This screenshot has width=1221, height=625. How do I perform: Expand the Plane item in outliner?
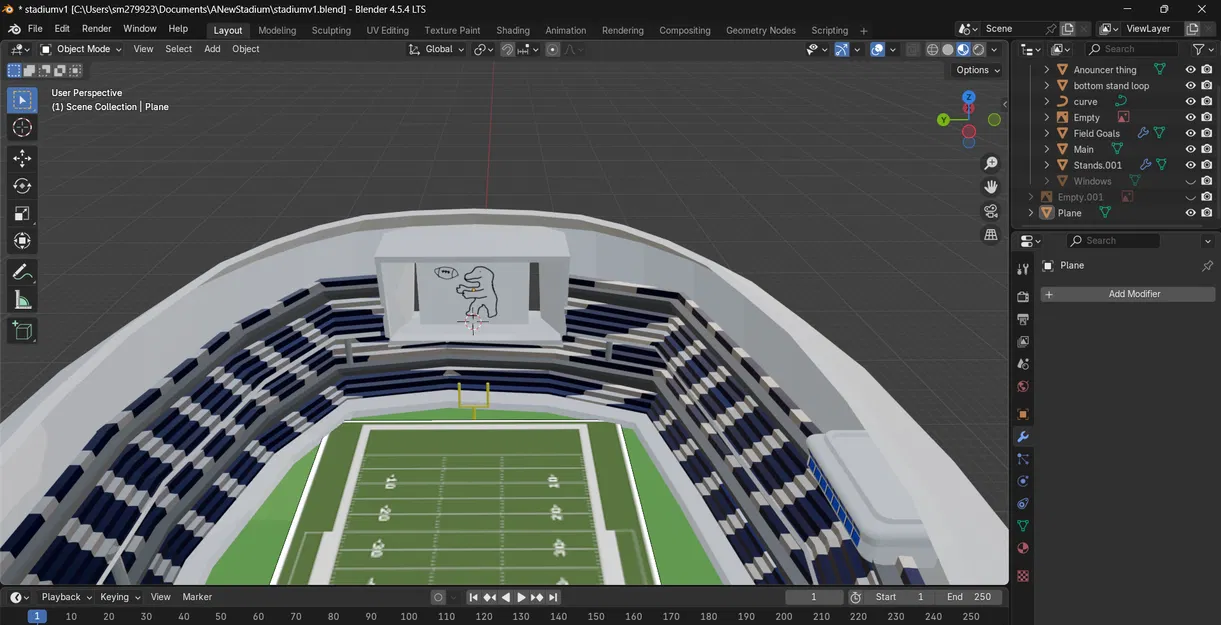point(1031,213)
